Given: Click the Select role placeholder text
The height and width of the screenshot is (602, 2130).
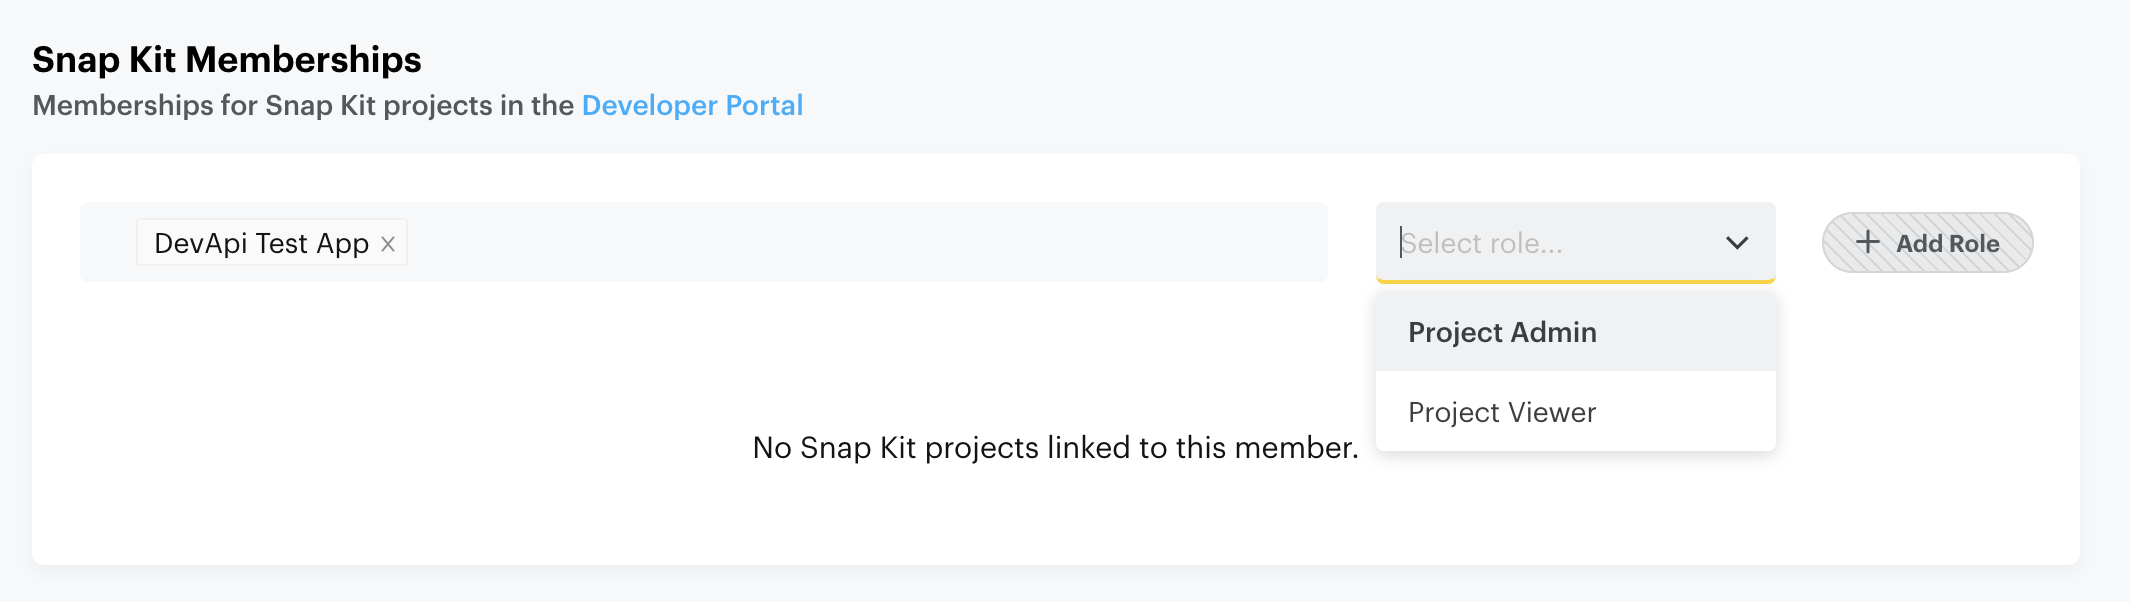Looking at the screenshot, I should pyautogui.click(x=1482, y=243).
